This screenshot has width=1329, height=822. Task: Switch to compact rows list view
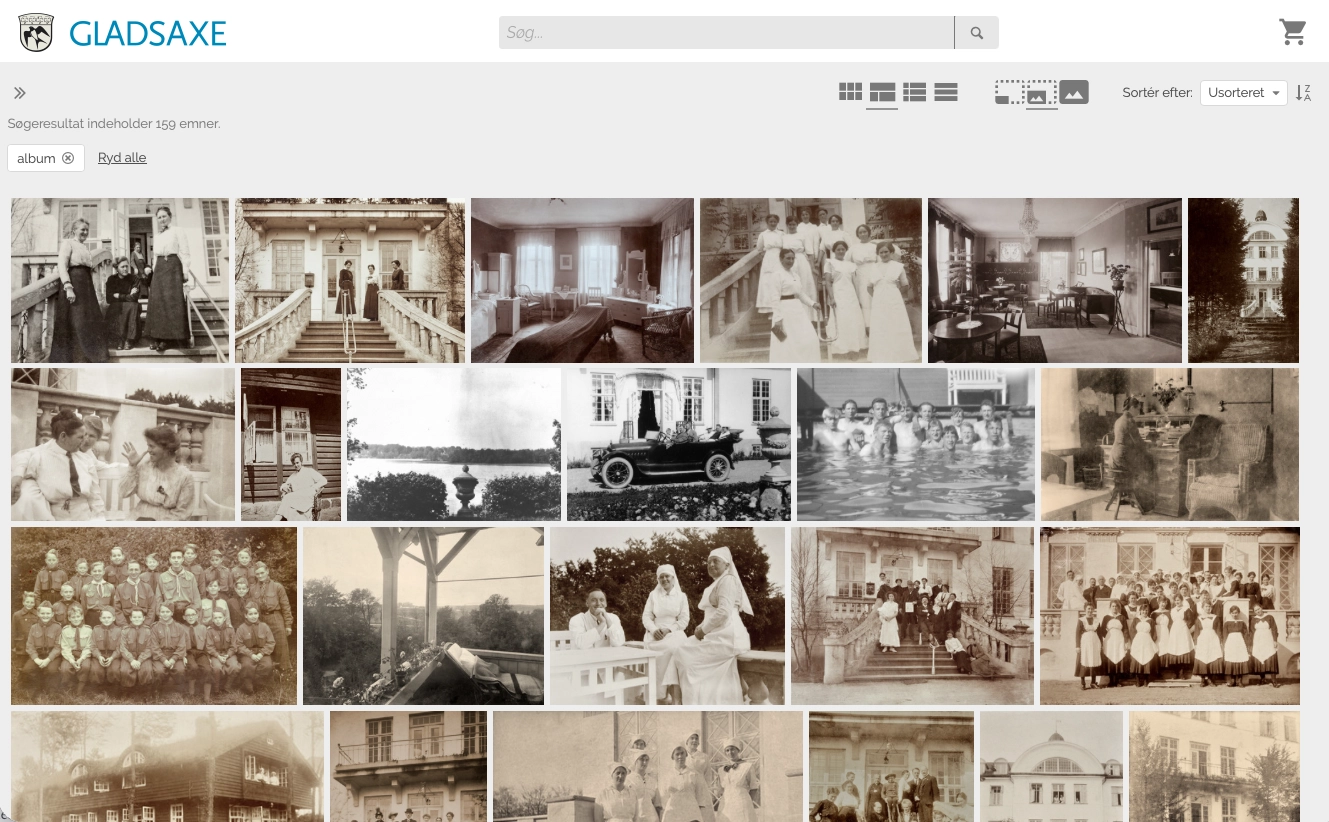point(946,92)
